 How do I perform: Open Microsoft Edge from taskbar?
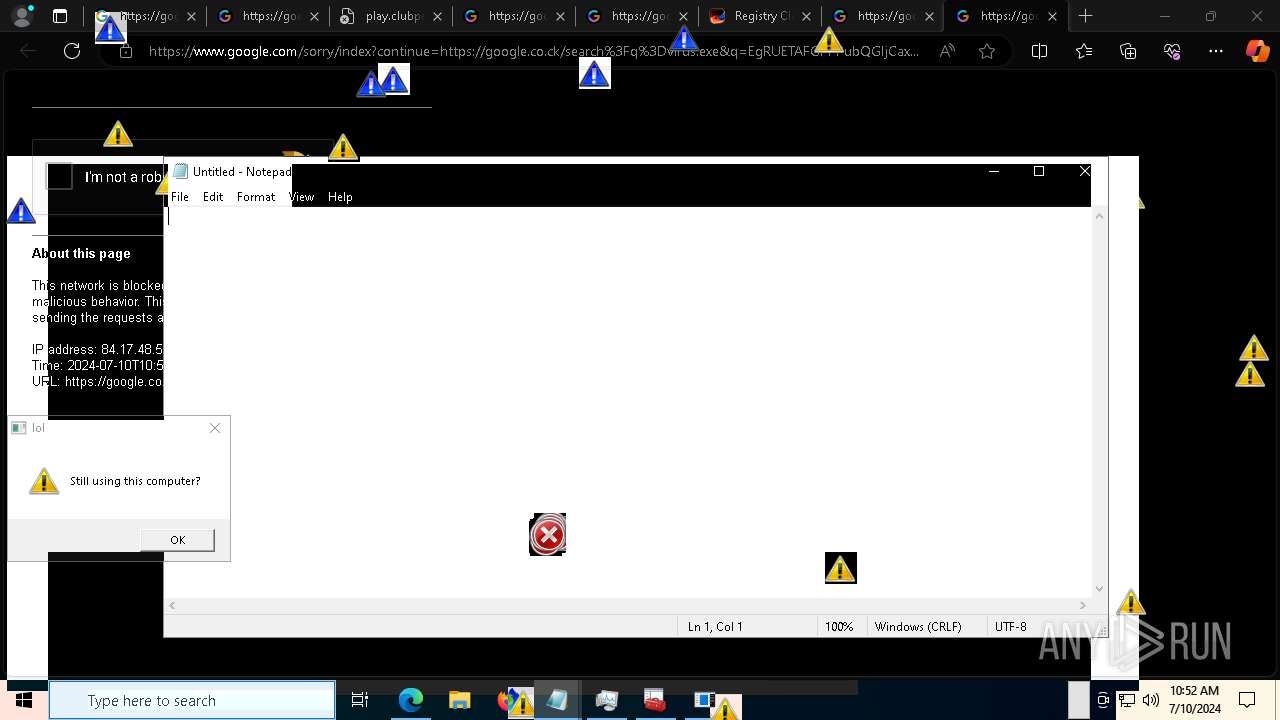pos(411,700)
